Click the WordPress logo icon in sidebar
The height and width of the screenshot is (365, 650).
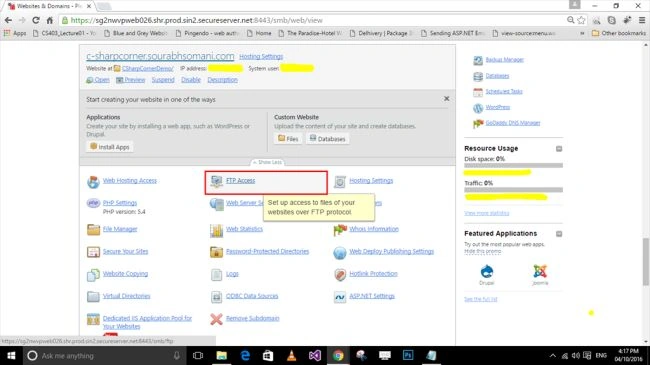click(x=478, y=108)
